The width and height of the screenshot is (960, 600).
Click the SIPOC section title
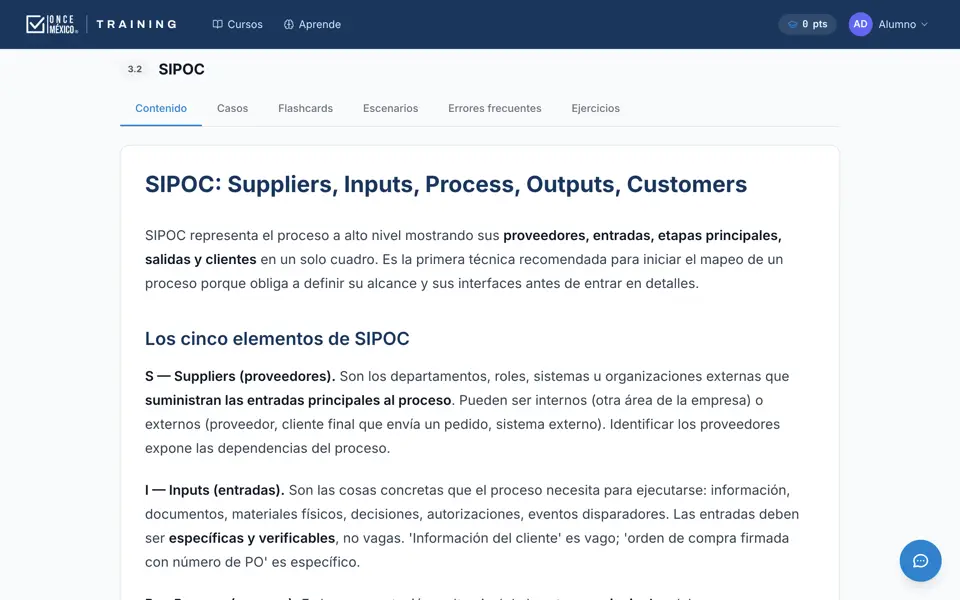point(182,69)
